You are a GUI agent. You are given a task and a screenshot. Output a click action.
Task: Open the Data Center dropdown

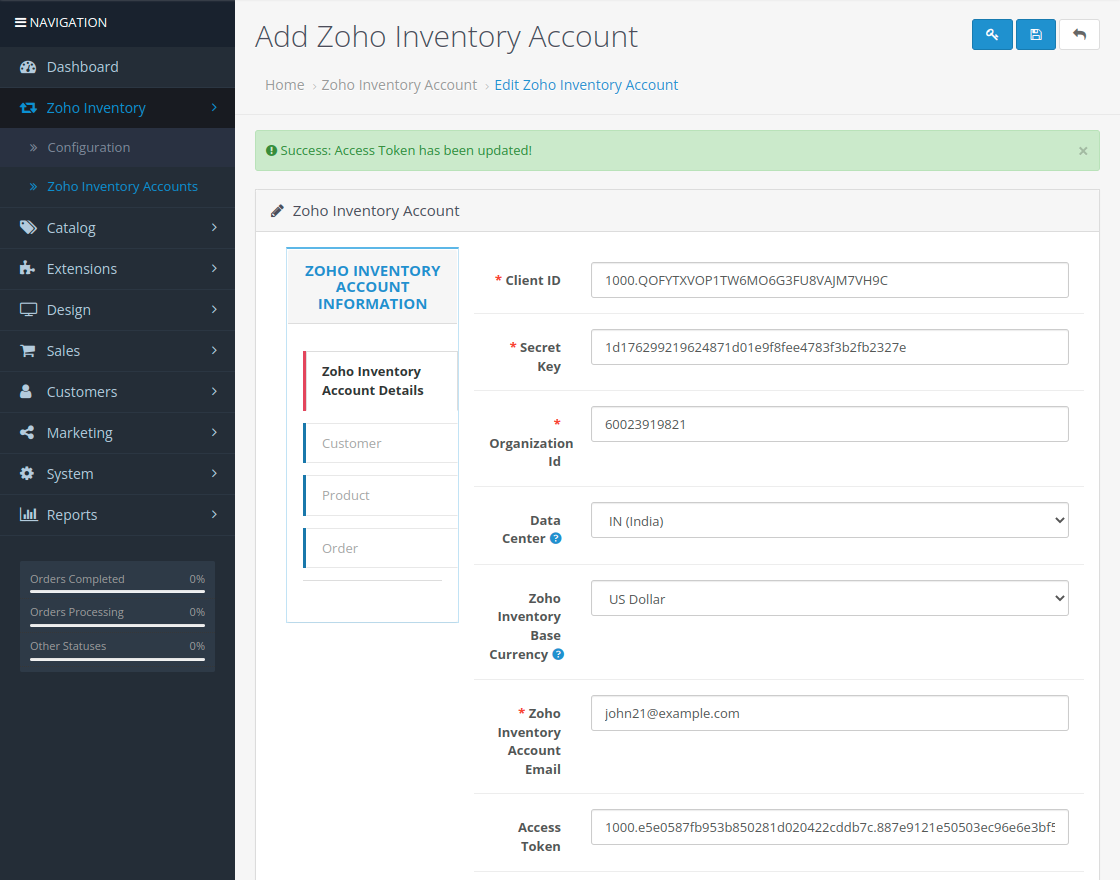tap(829, 520)
